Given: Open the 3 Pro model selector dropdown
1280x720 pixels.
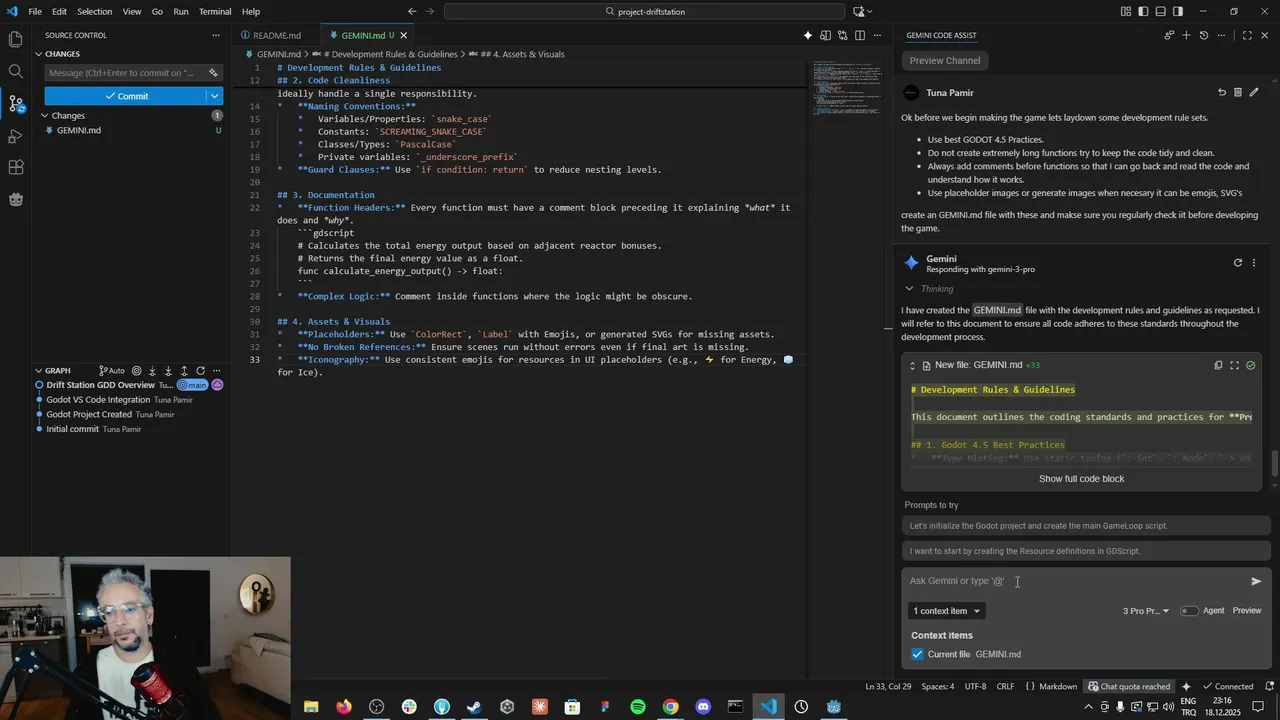Looking at the screenshot, I should pos(1145,611).
